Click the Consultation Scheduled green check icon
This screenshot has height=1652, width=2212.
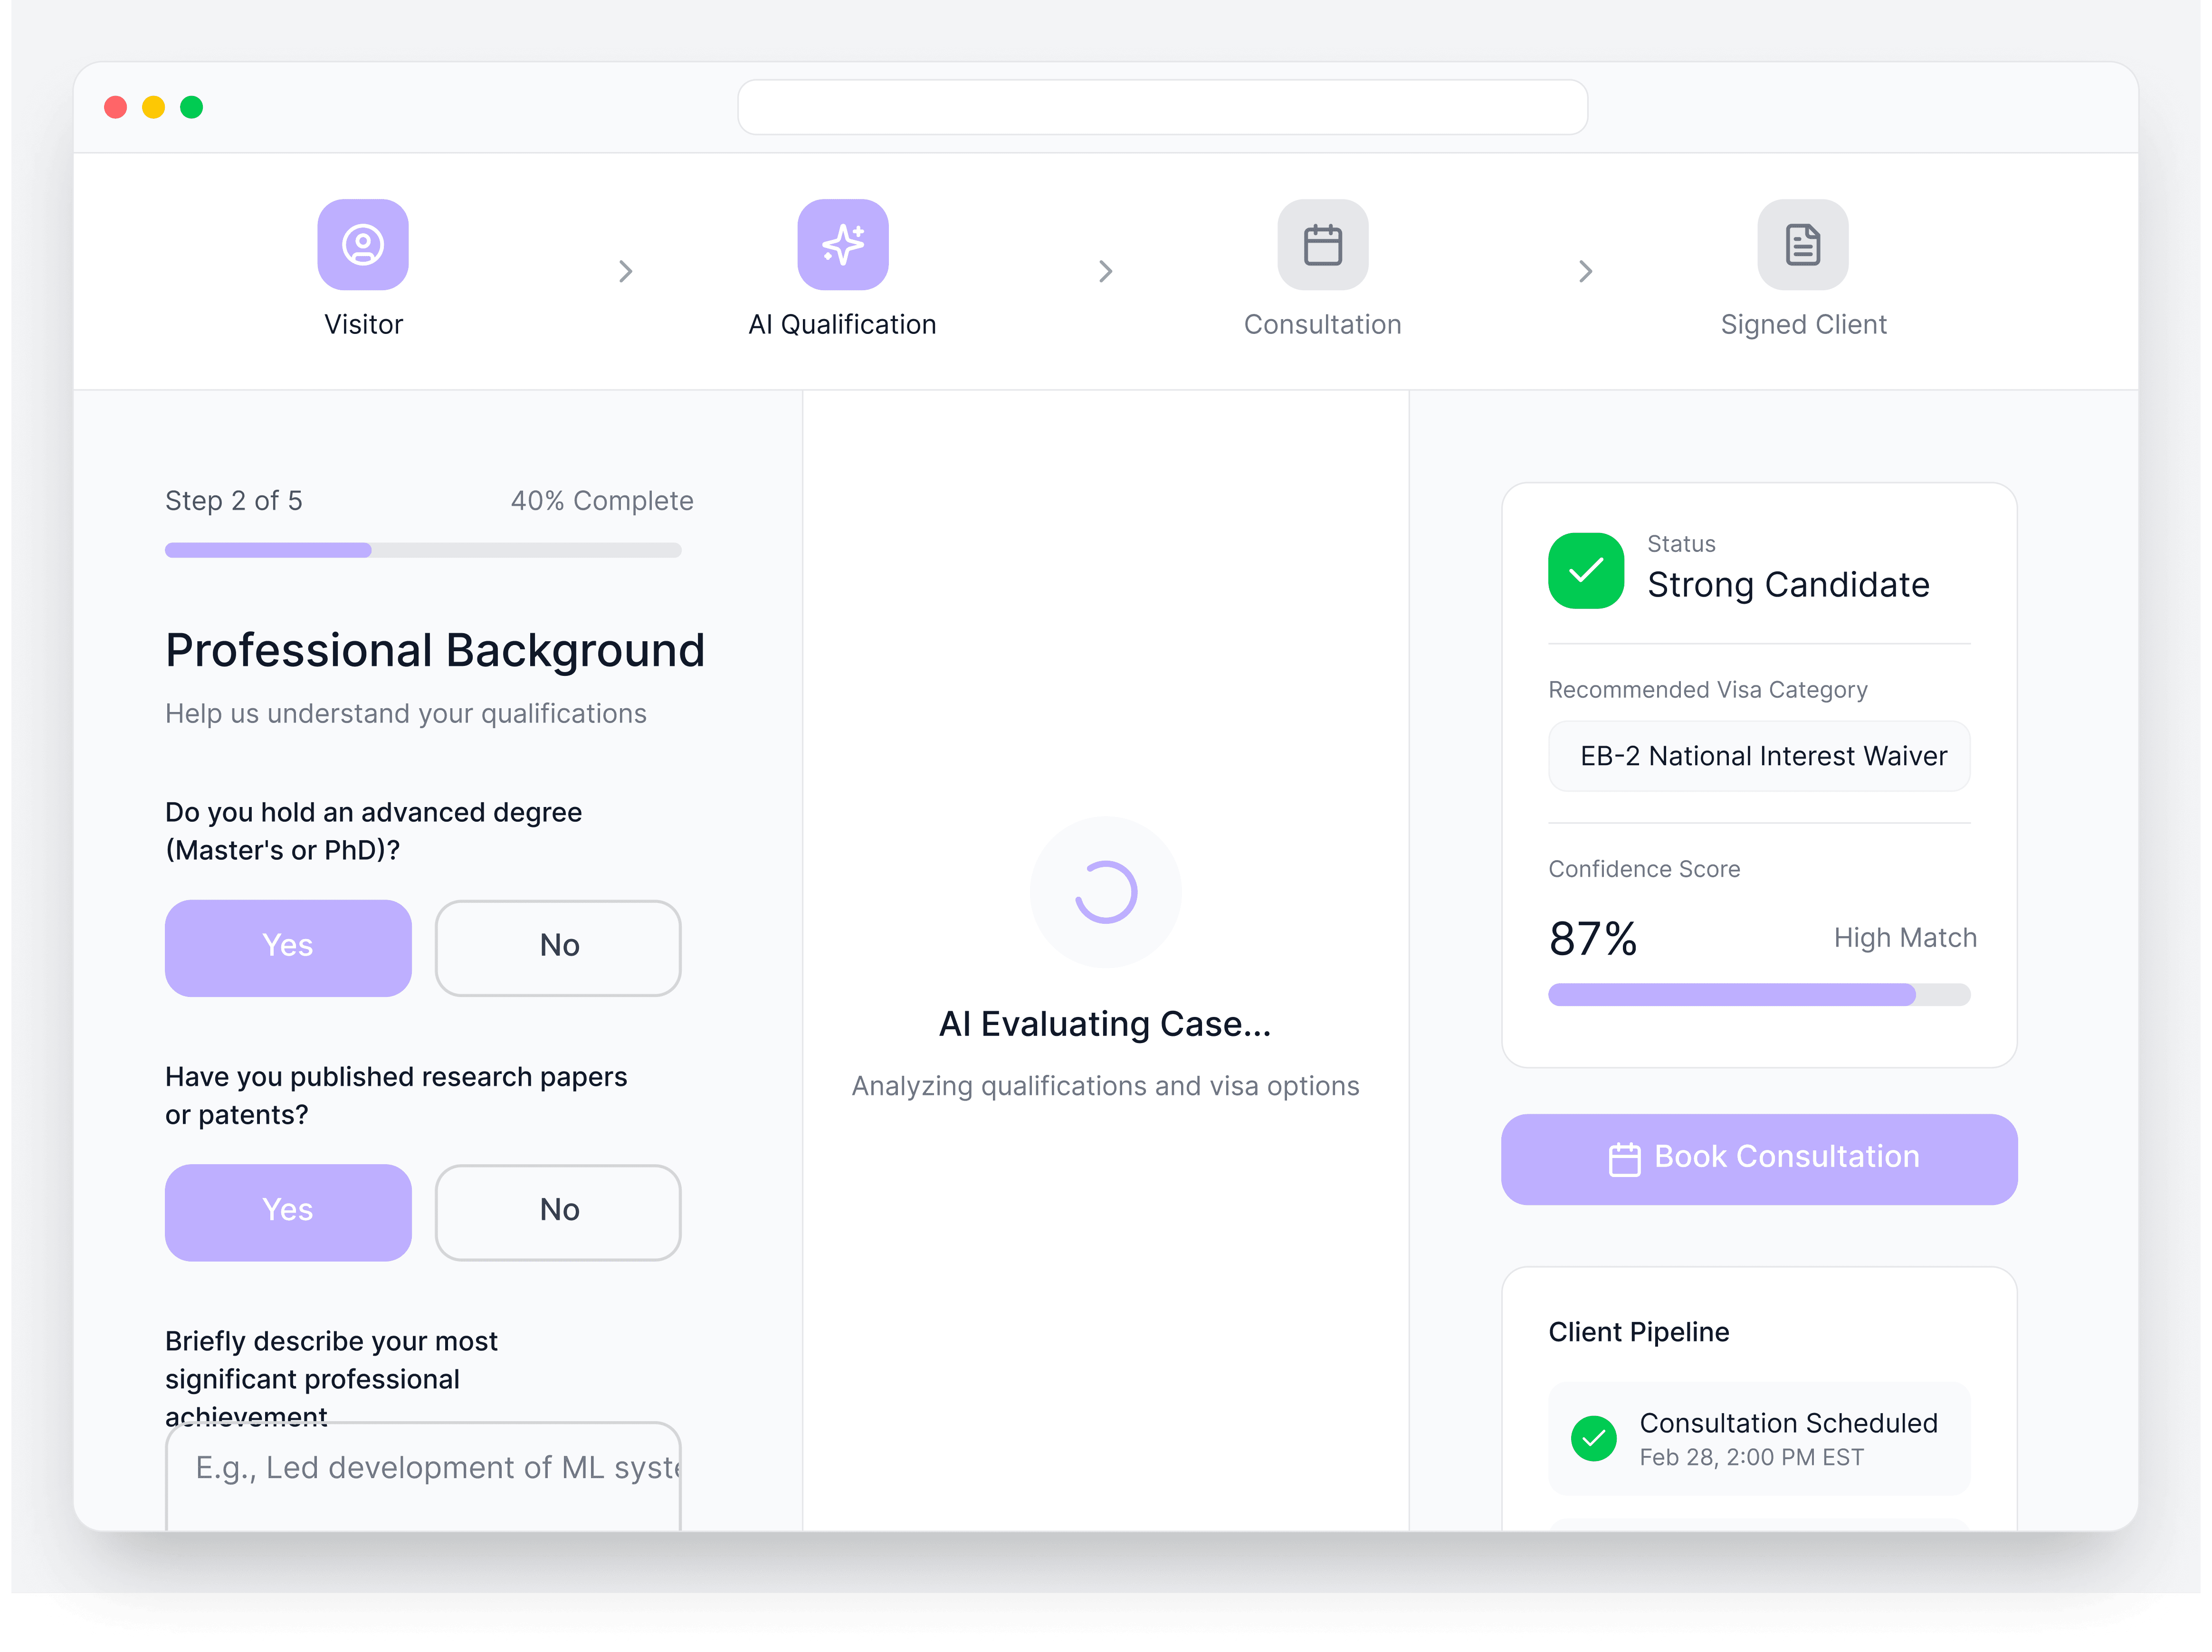[x=1594, y=1439]
